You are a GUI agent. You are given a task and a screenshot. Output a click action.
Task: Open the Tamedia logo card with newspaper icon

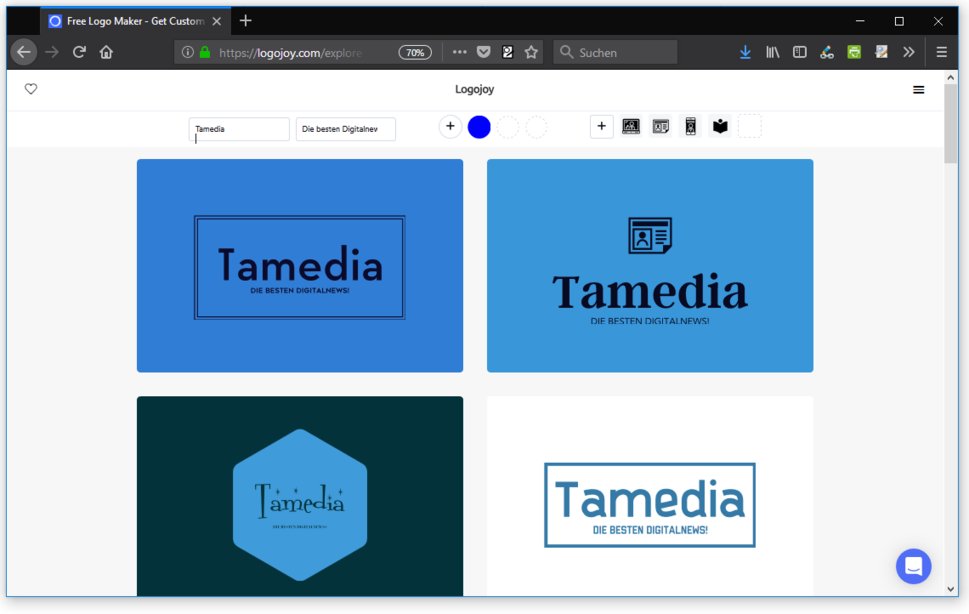click(650, 266)
